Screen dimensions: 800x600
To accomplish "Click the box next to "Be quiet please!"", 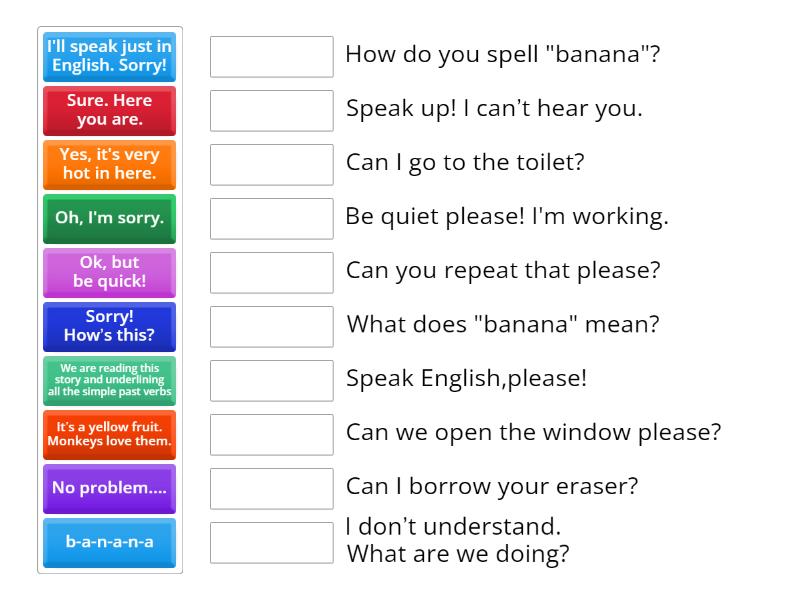I will click(x=271, y=218).
